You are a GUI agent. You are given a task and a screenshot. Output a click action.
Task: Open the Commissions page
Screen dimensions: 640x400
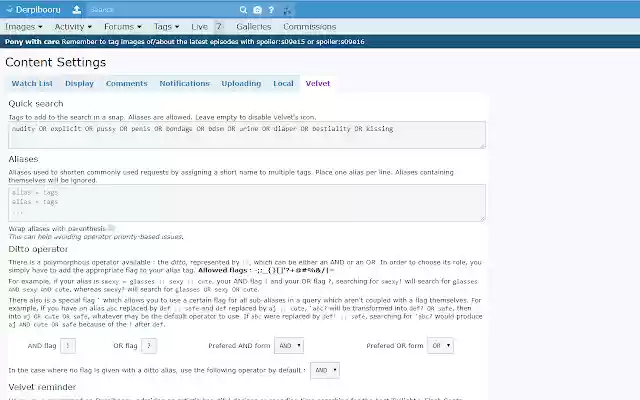coord(310,27)
